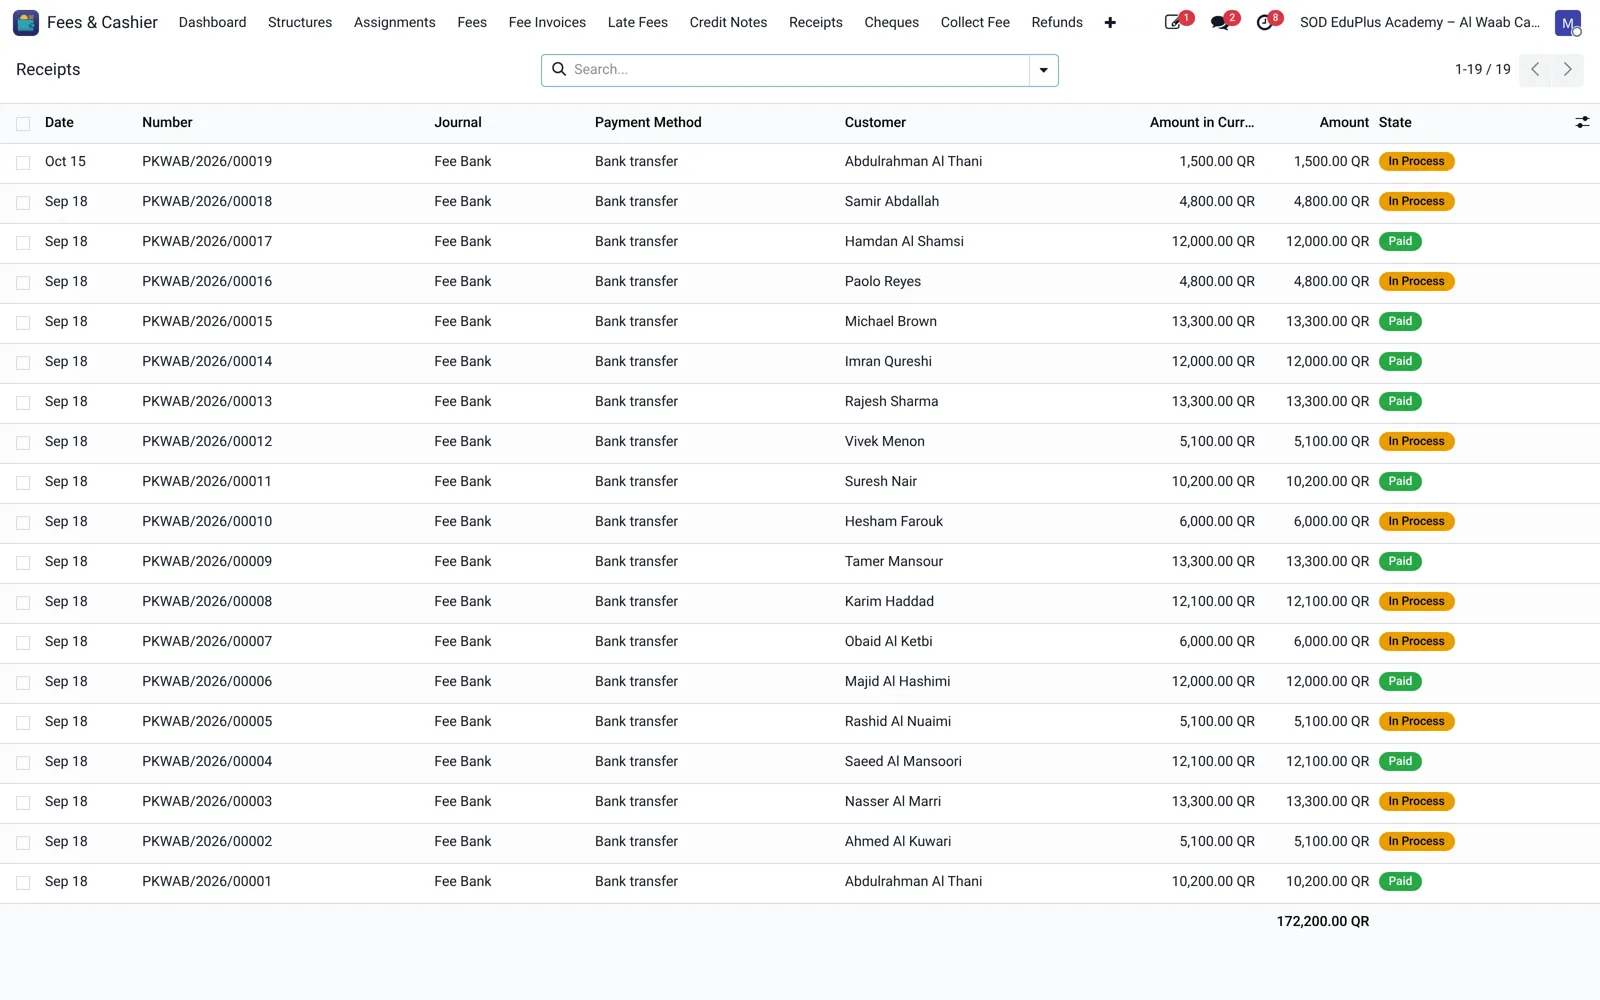Click customer Saeed Al Mansoori
The width and height of the screenshot is (1600, 1000).
903,761
